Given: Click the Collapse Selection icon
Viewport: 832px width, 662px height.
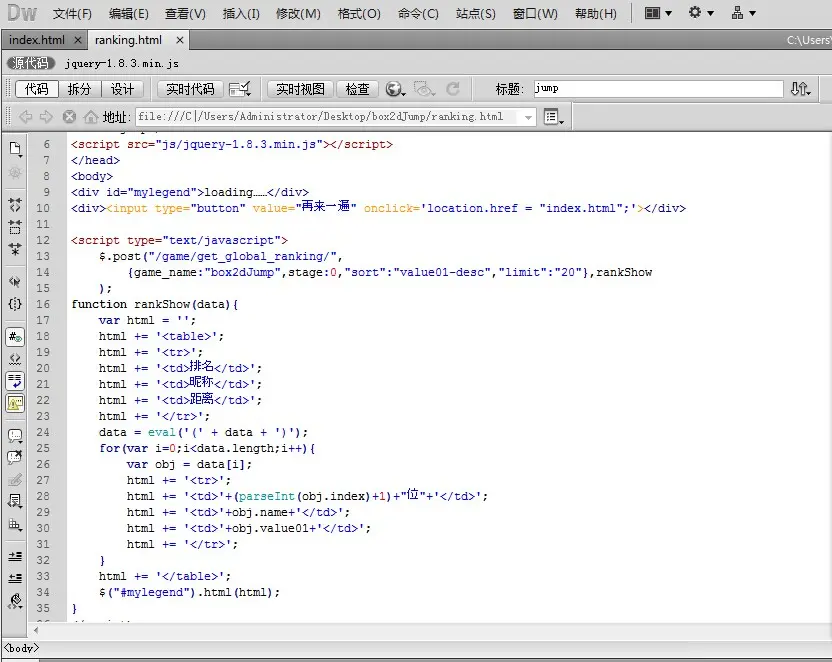Looking at the screenshot, I should coord(15,227).
